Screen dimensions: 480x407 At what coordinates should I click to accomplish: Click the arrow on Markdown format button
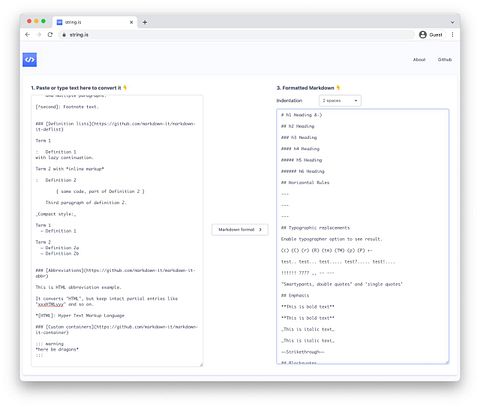coord(260,230)
